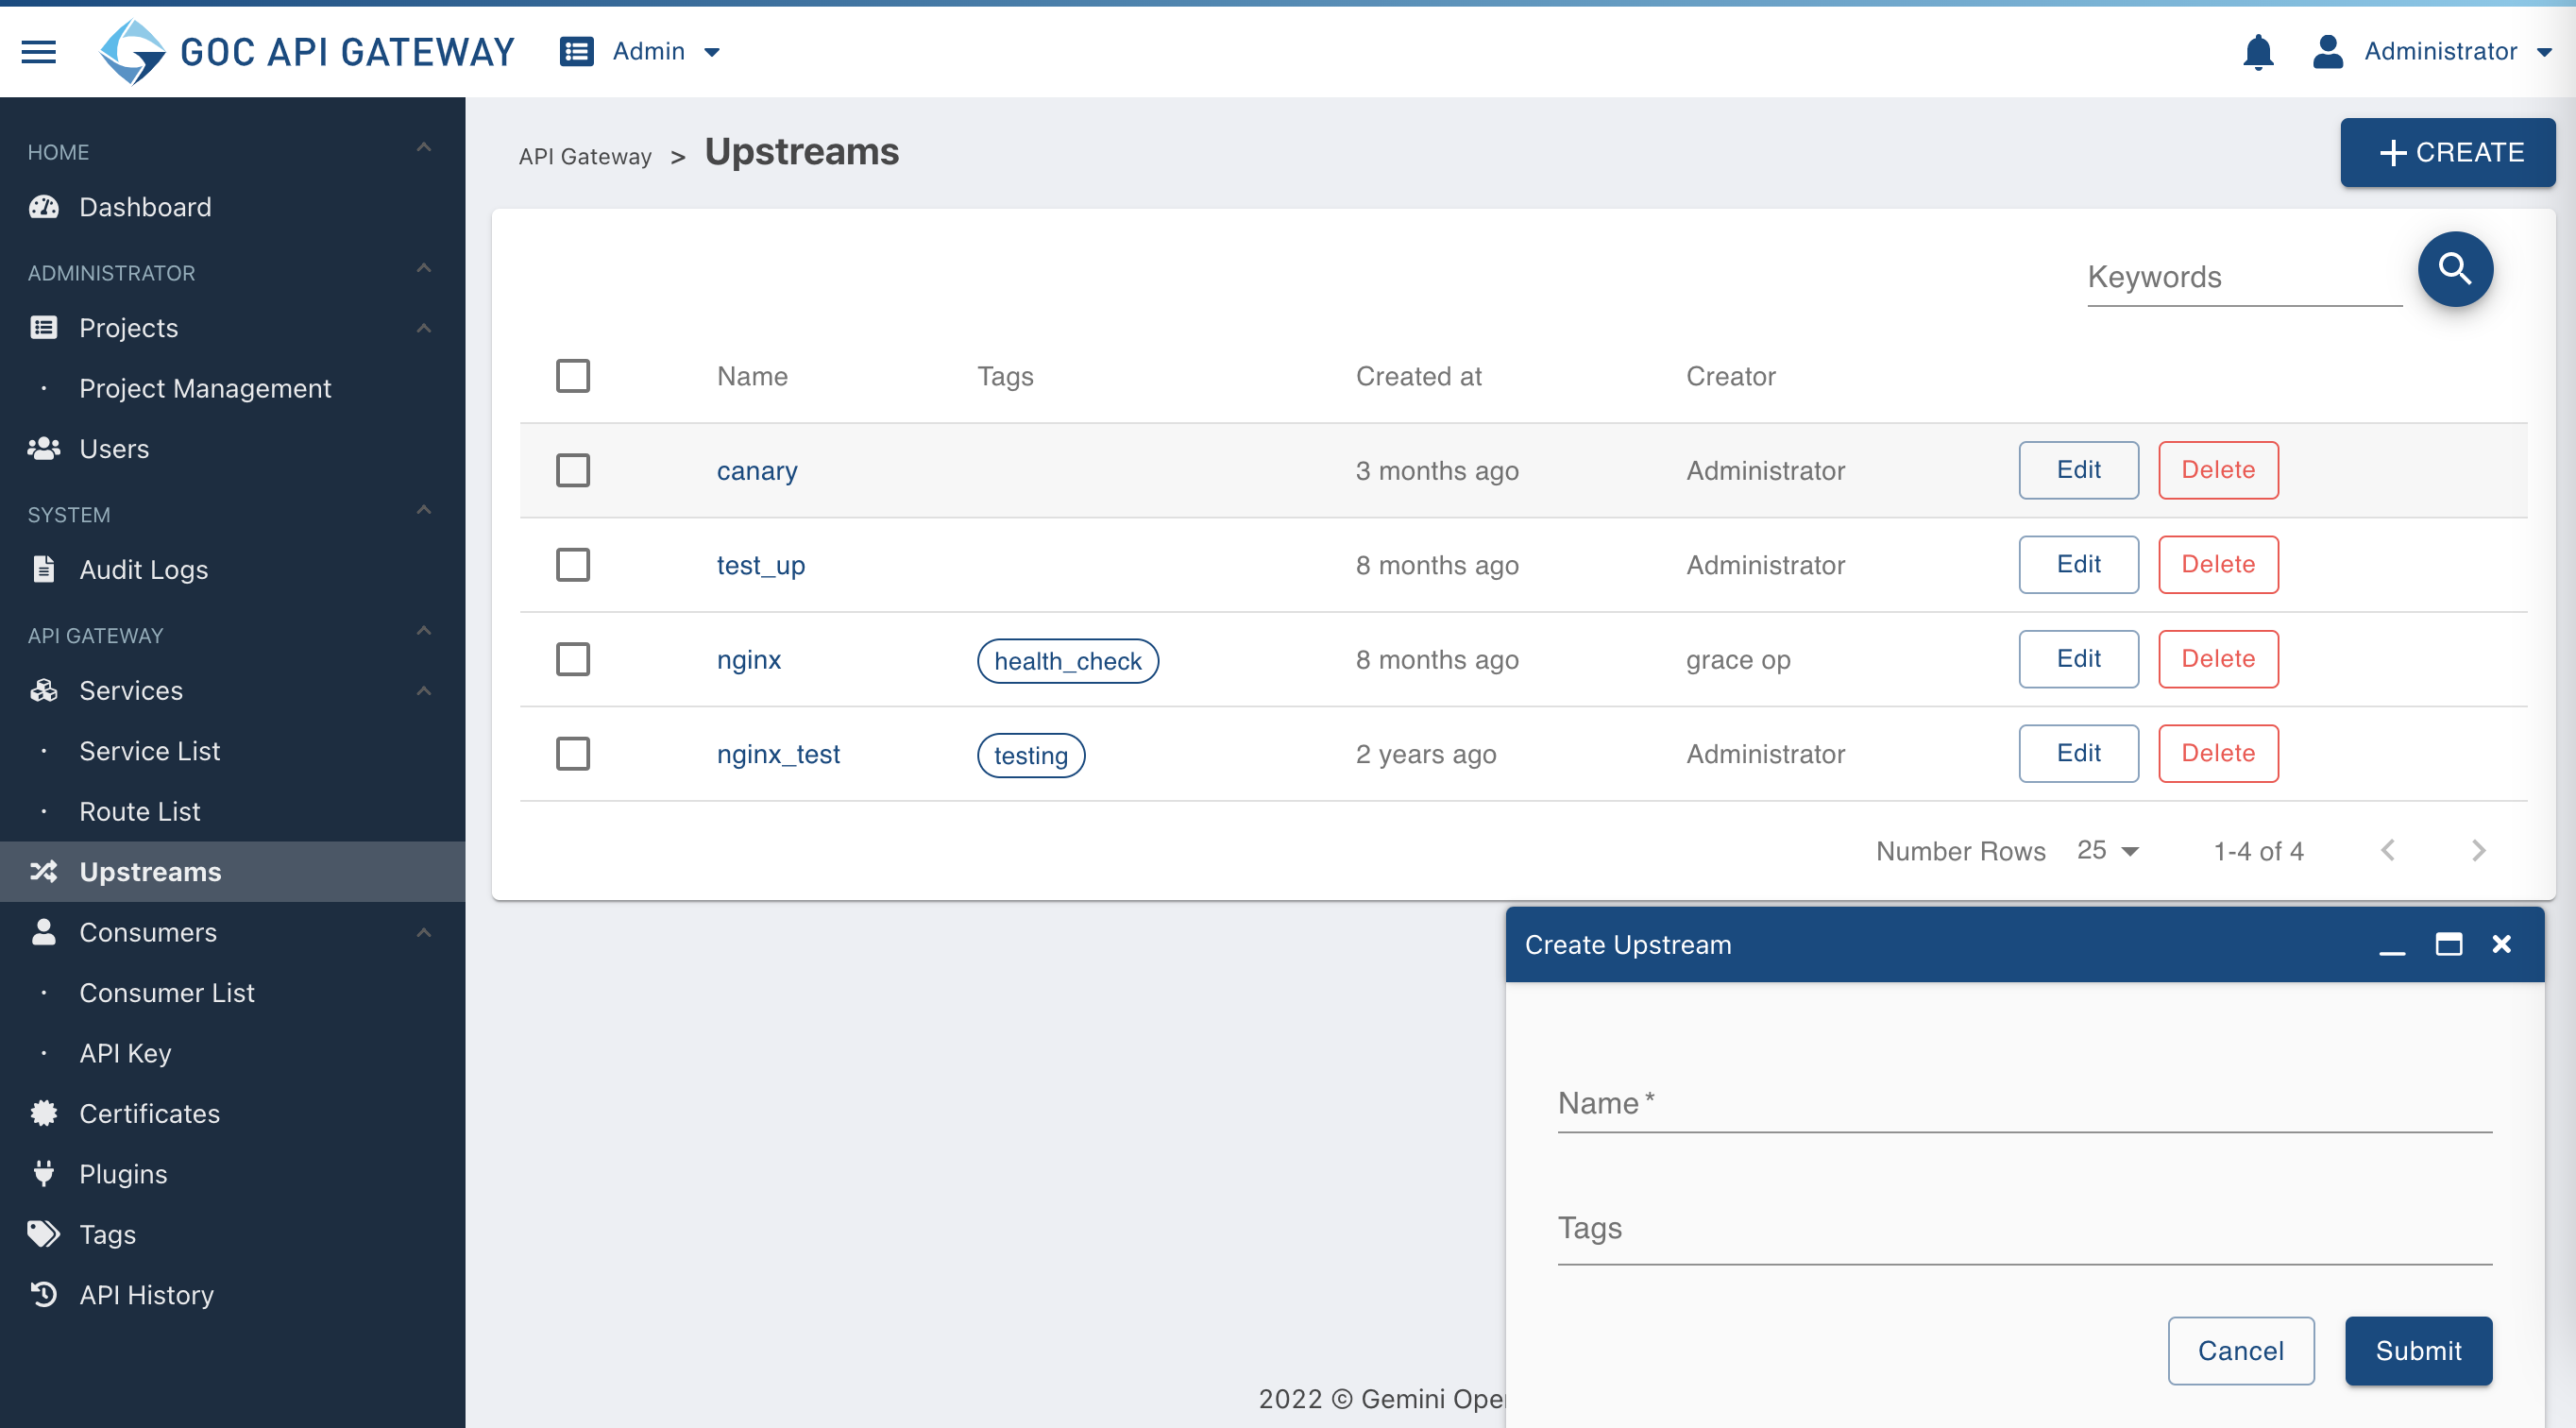Screen dimensions: 2576x1428
Task: Click the health_check tag chip
Action: click(x=1067, y=661)
